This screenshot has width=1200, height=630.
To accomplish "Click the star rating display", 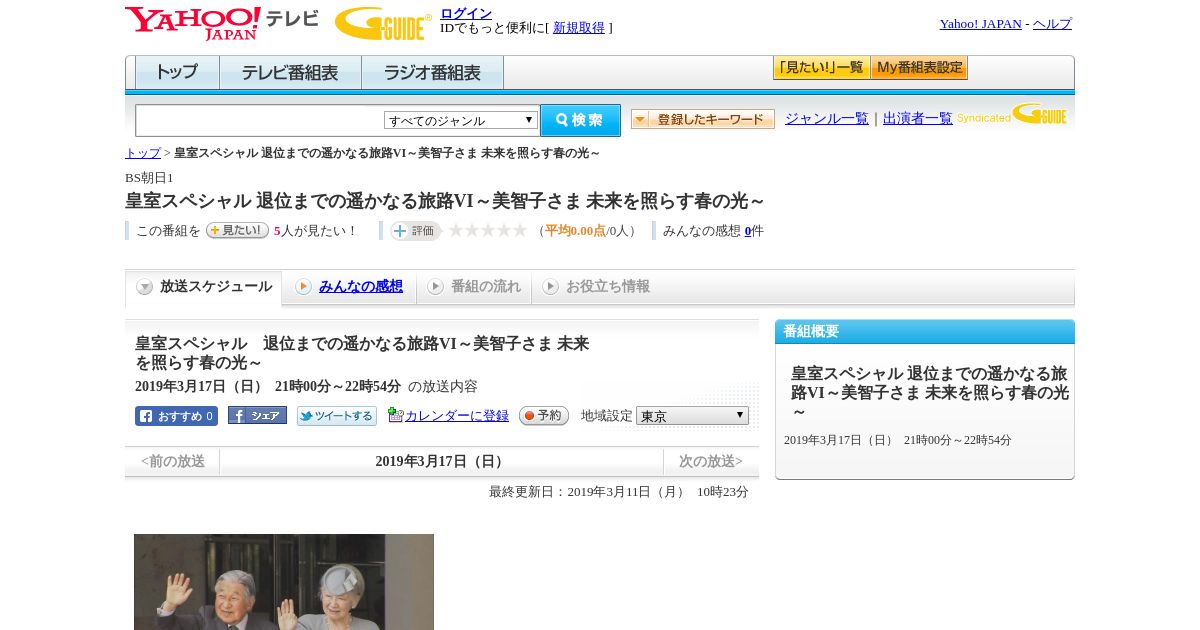I will click(488, 231).
